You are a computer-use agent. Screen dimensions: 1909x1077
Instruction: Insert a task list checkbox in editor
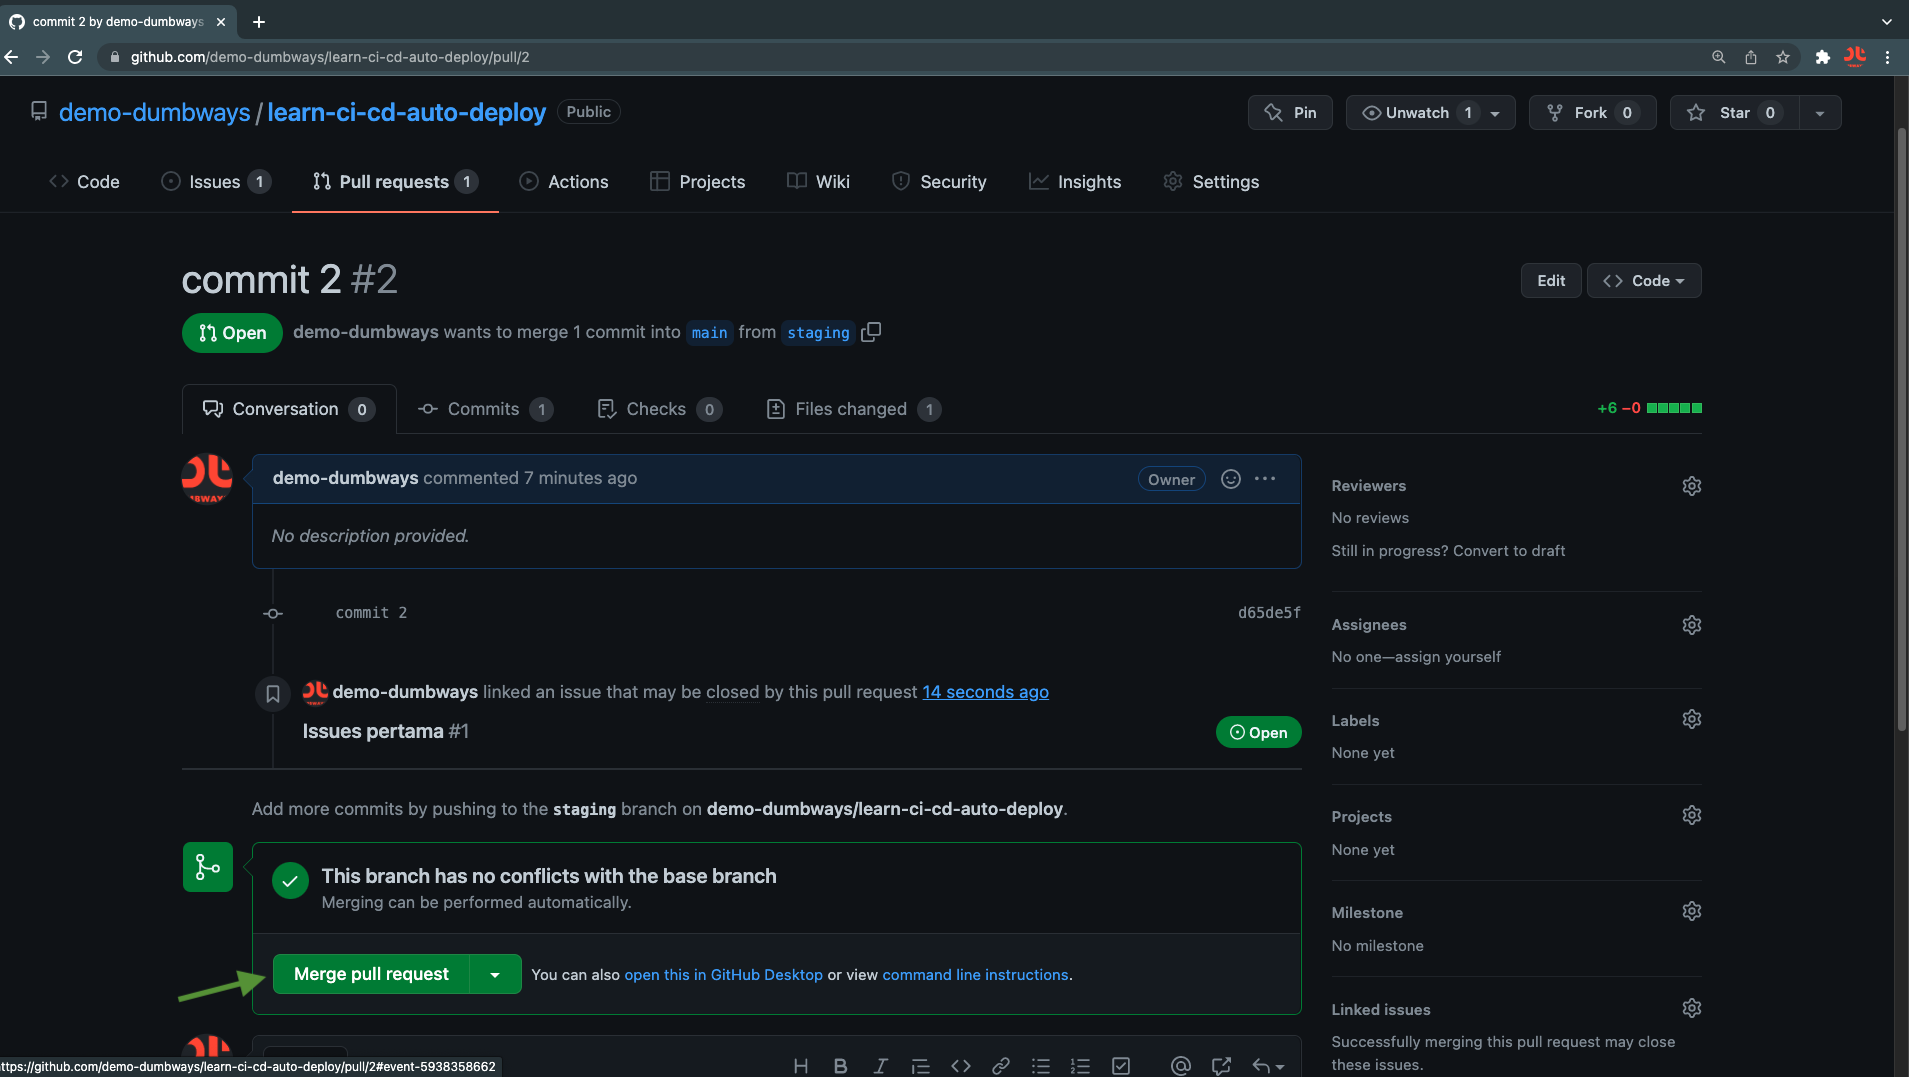point(1121,1066)
